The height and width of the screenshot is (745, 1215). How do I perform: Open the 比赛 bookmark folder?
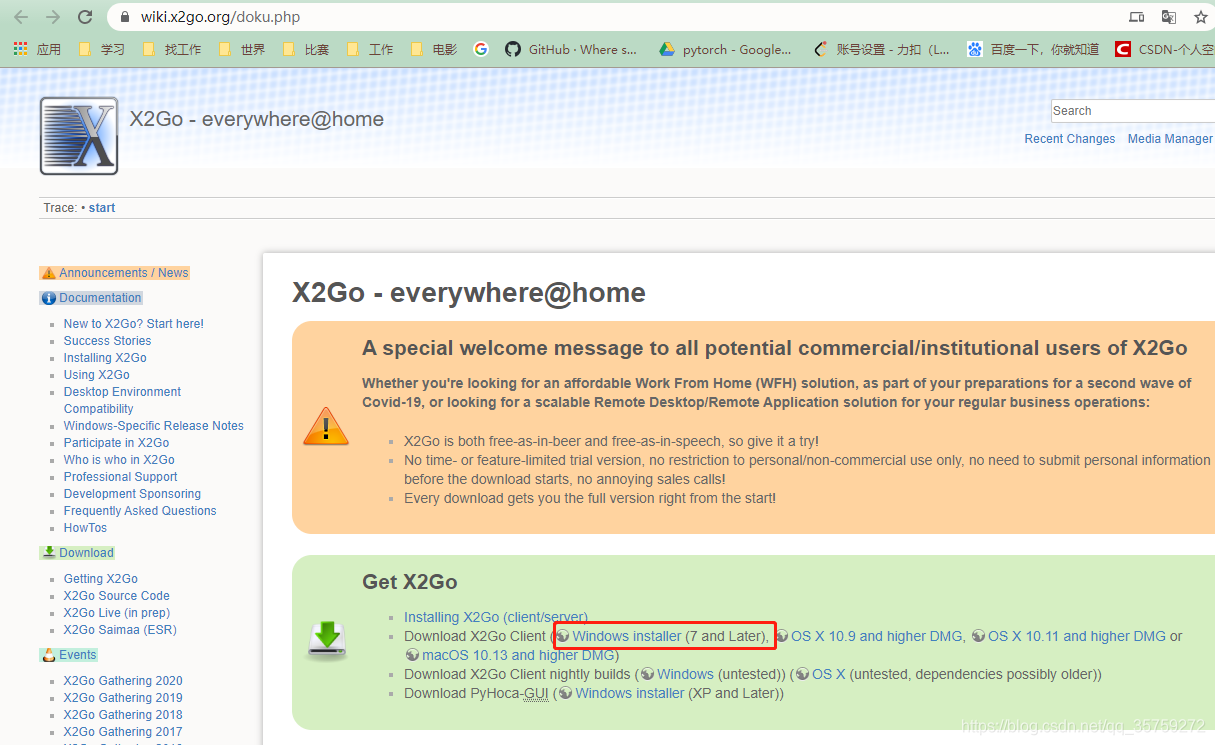[306, 49]
